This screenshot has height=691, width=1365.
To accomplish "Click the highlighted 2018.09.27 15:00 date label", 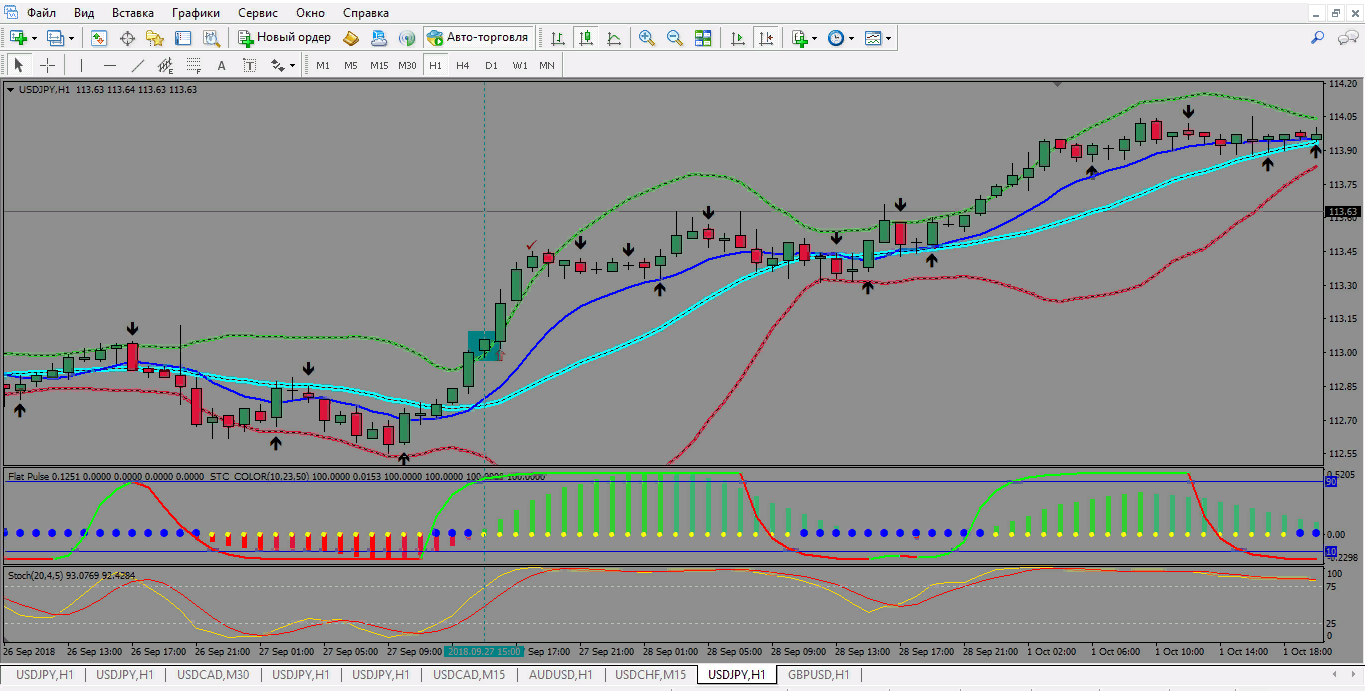I will click(x=484, y=651).
